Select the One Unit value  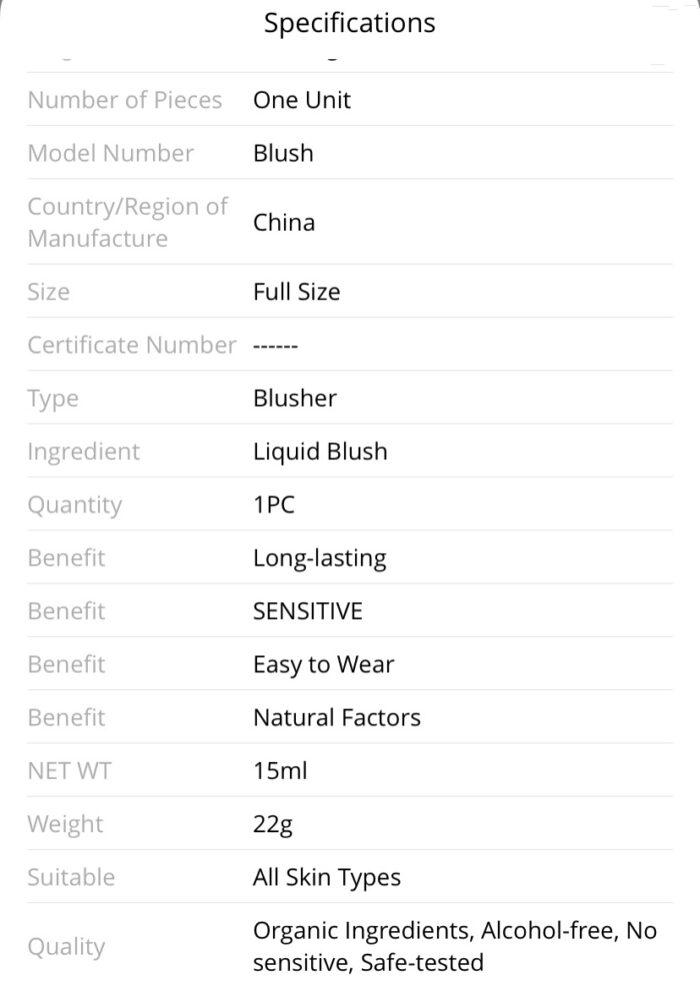pyautogui.click(x=302, y=100)
